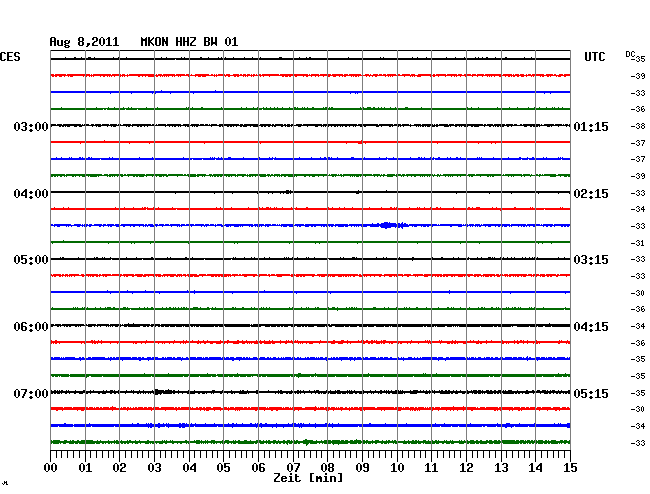Select the 06:00 local time label
650x494 pixels.
[x=31, y=327]
